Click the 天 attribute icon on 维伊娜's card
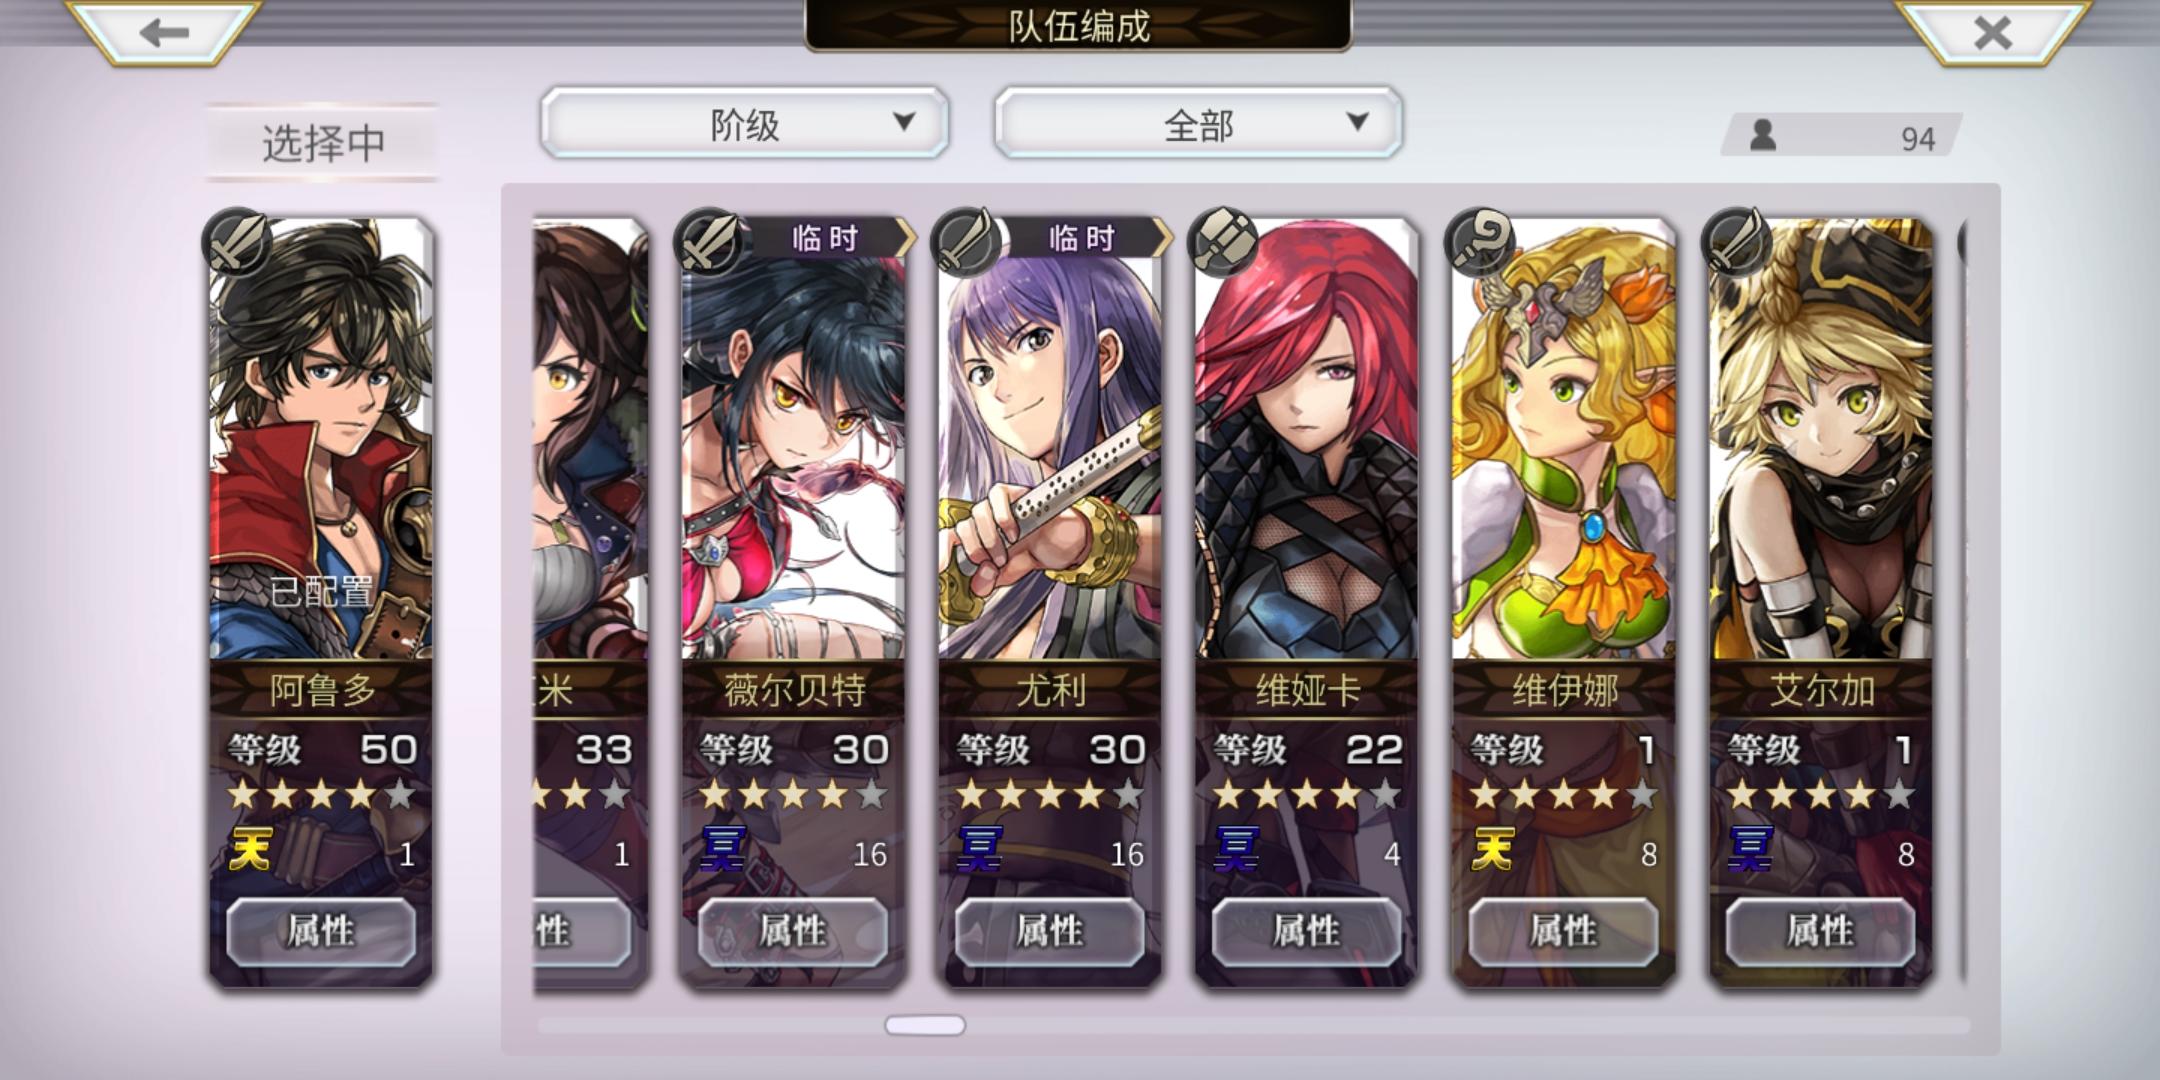This screenshot has width=2160, height=1080. [x=1493, y=850]
